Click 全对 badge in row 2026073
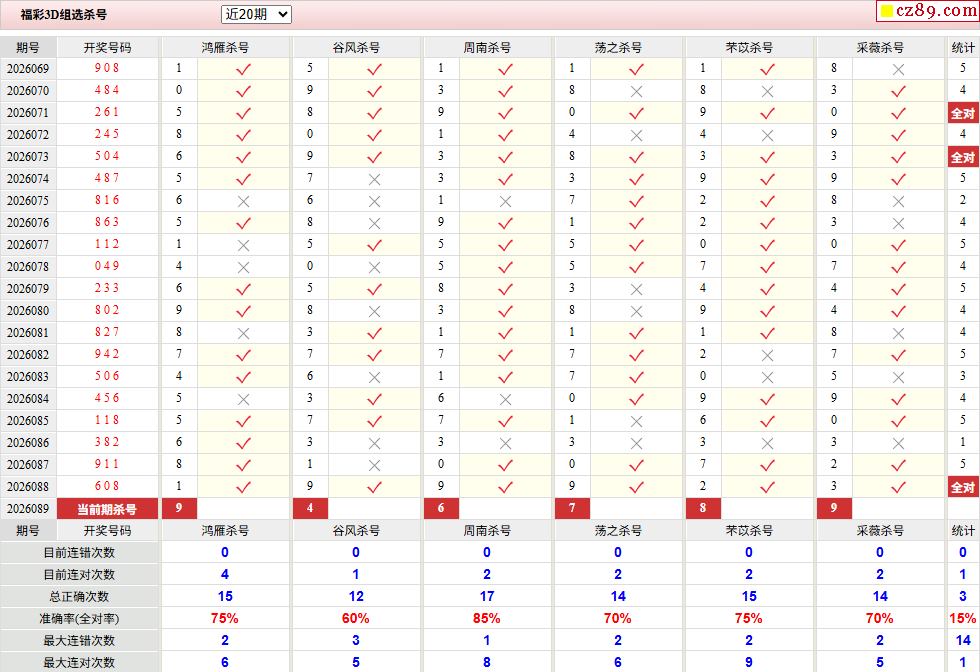The height and width of the screenshot is (672, 980). [962, 157]
